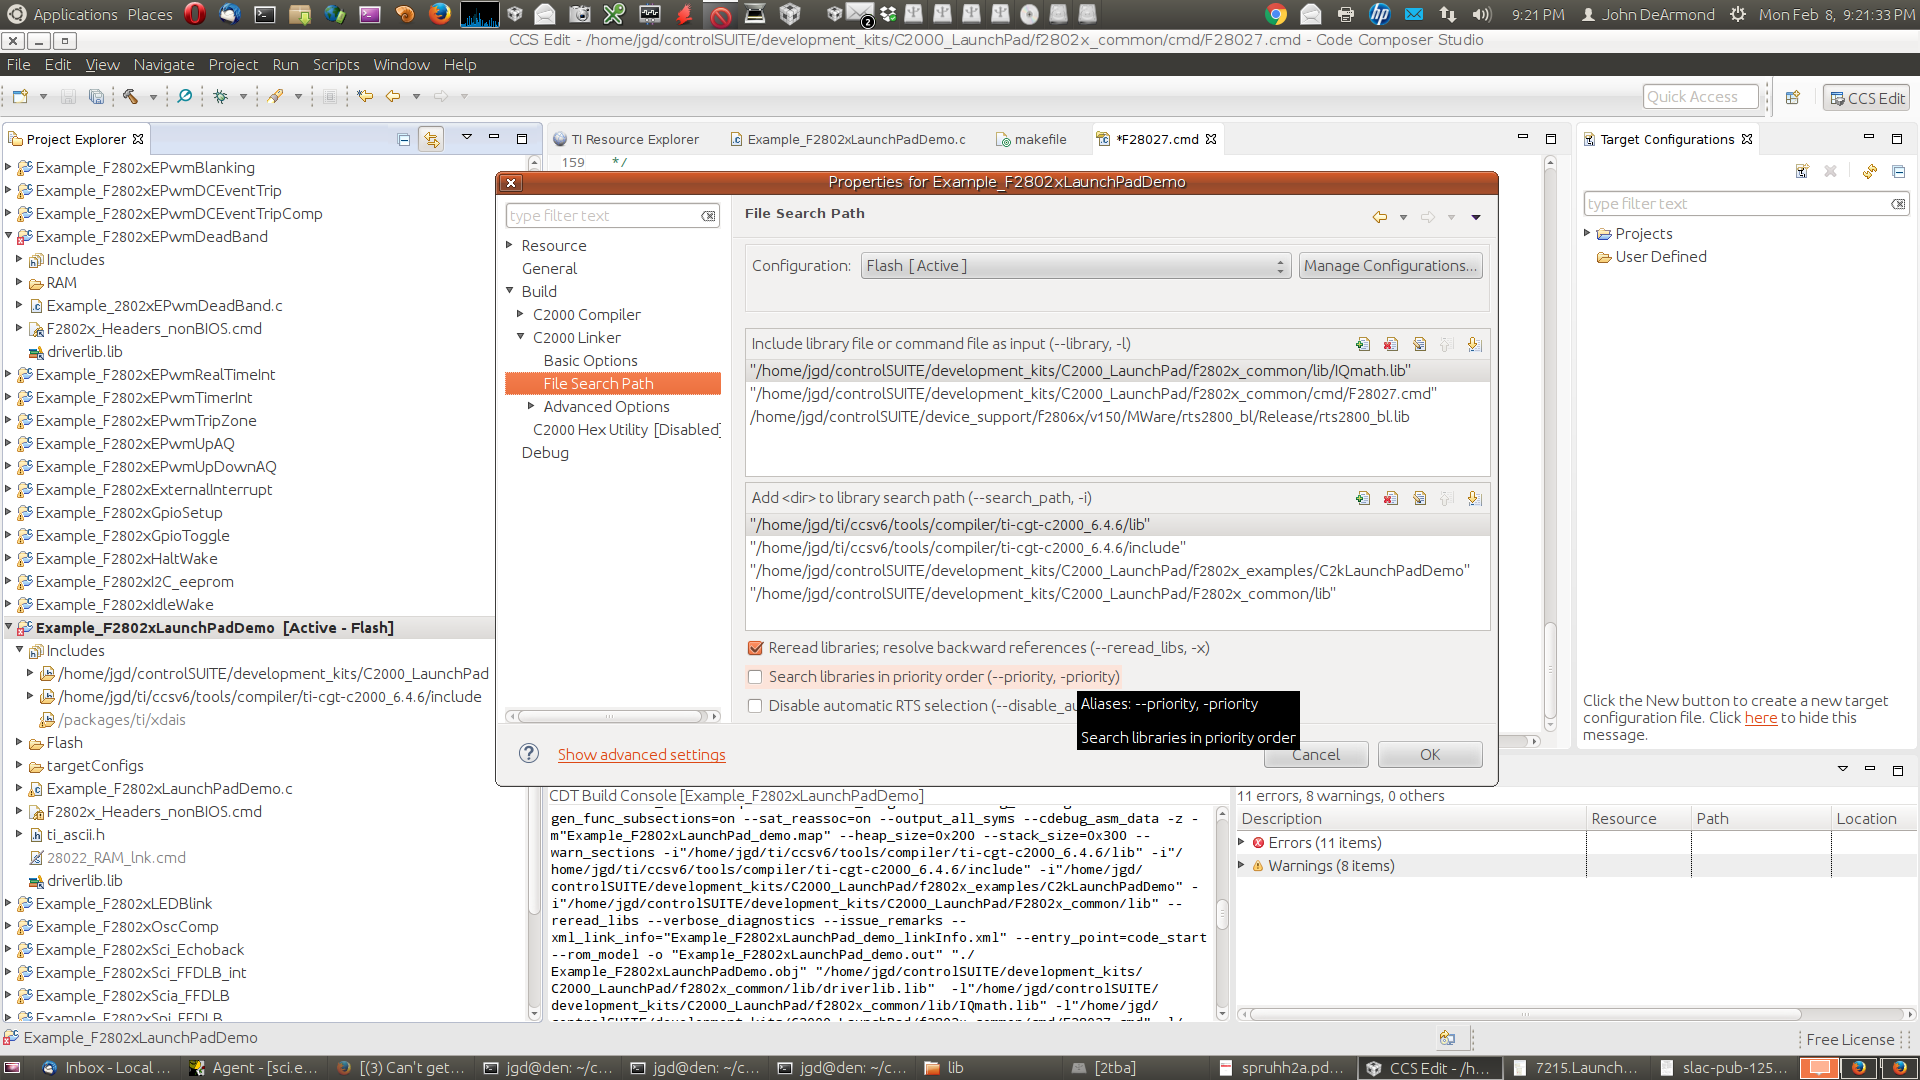Click the Search magnifier toolbar icon

(185, 97)
